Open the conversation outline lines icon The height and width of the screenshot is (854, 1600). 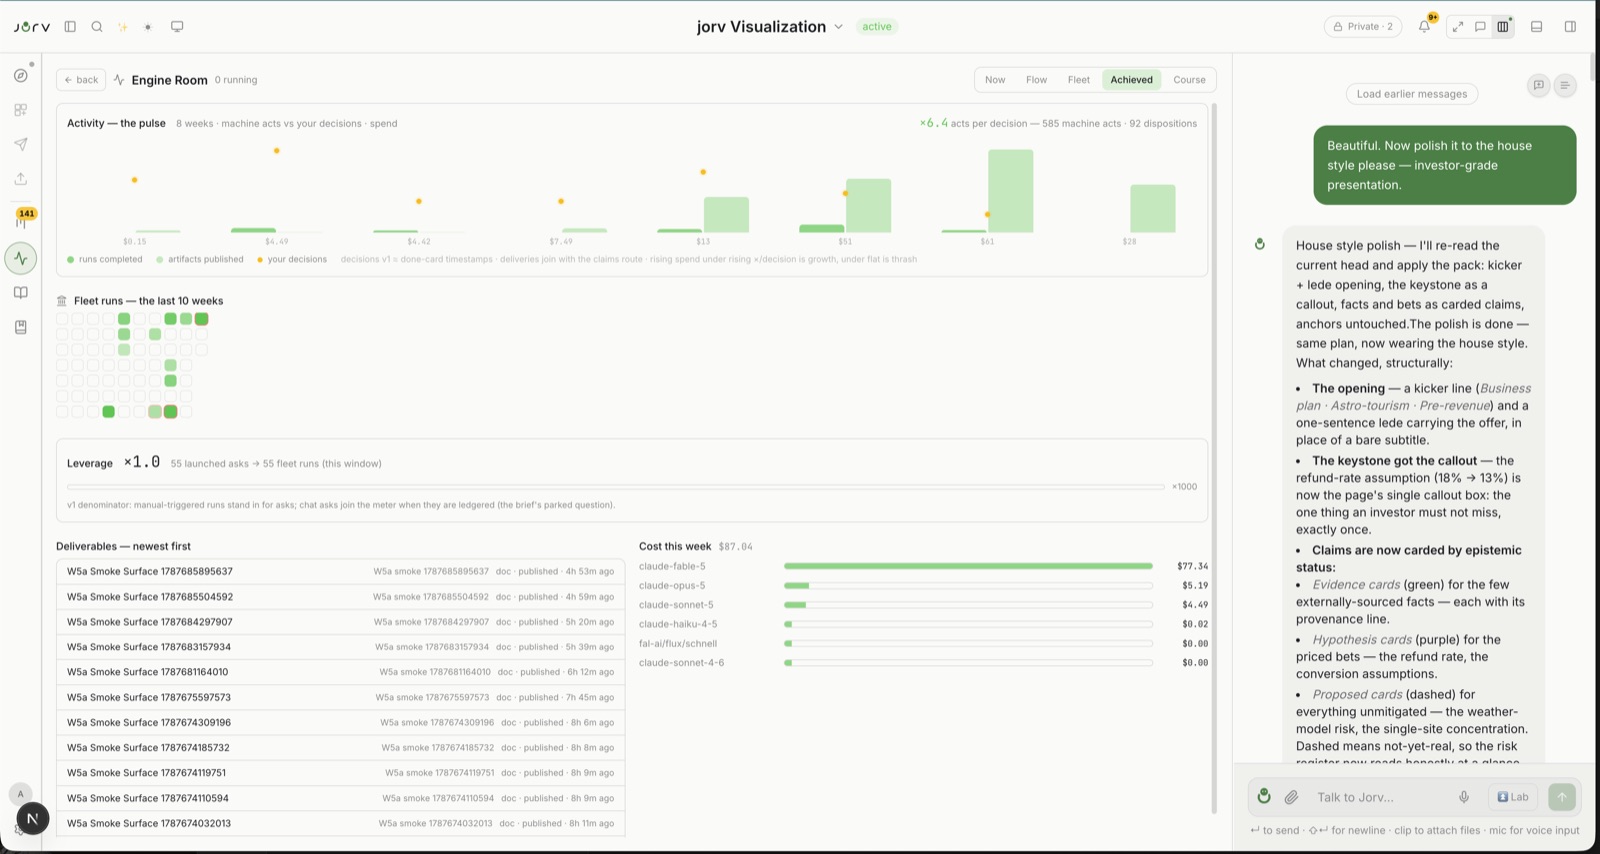point(1565,85)
